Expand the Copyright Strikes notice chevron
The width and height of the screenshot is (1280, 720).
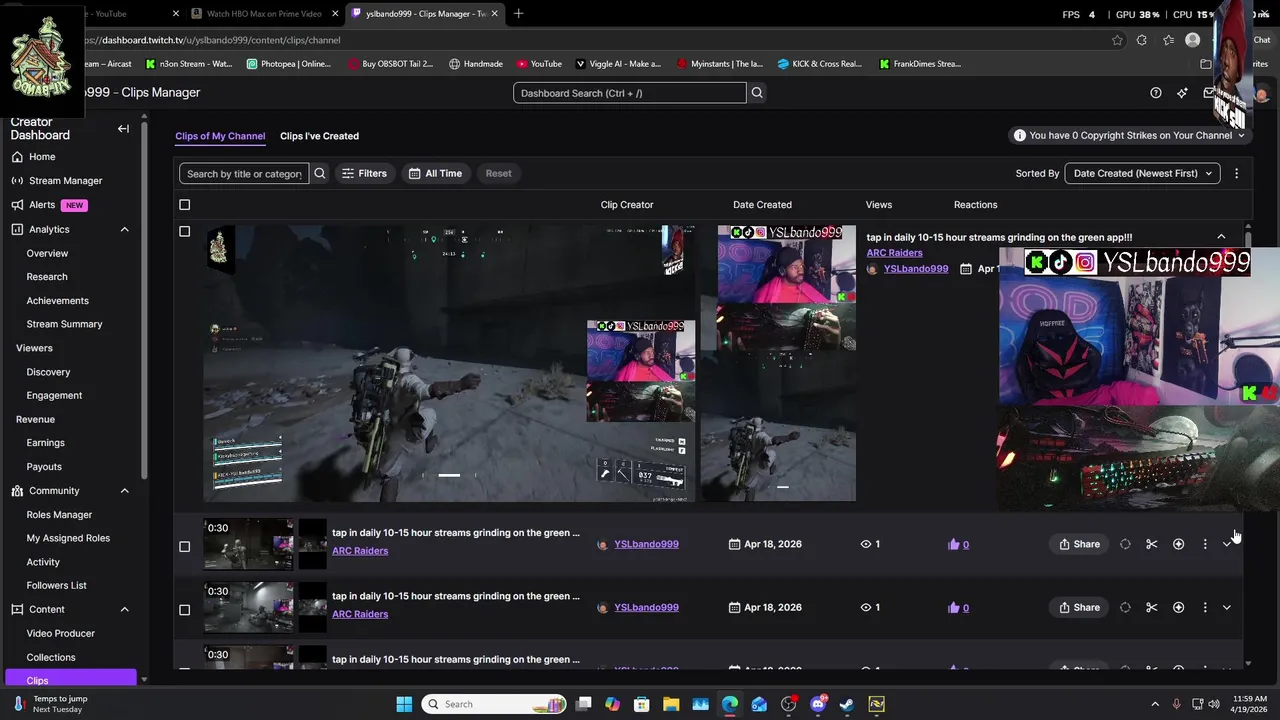pos(1241,136)
